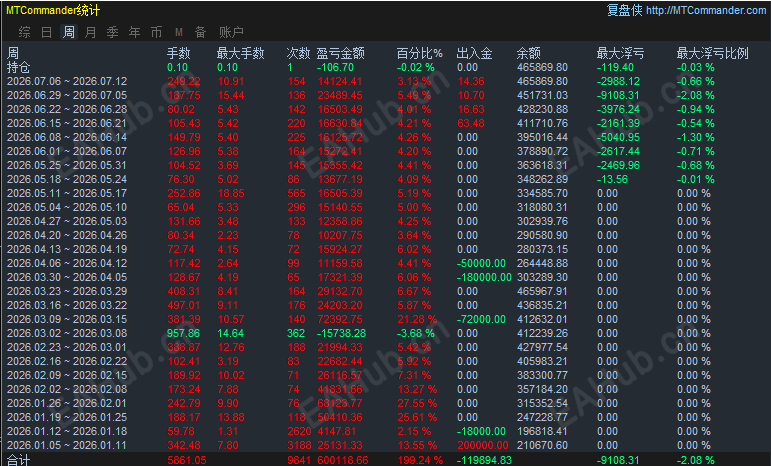Switch to the 账户 account tab

click(x=231, y=32)
